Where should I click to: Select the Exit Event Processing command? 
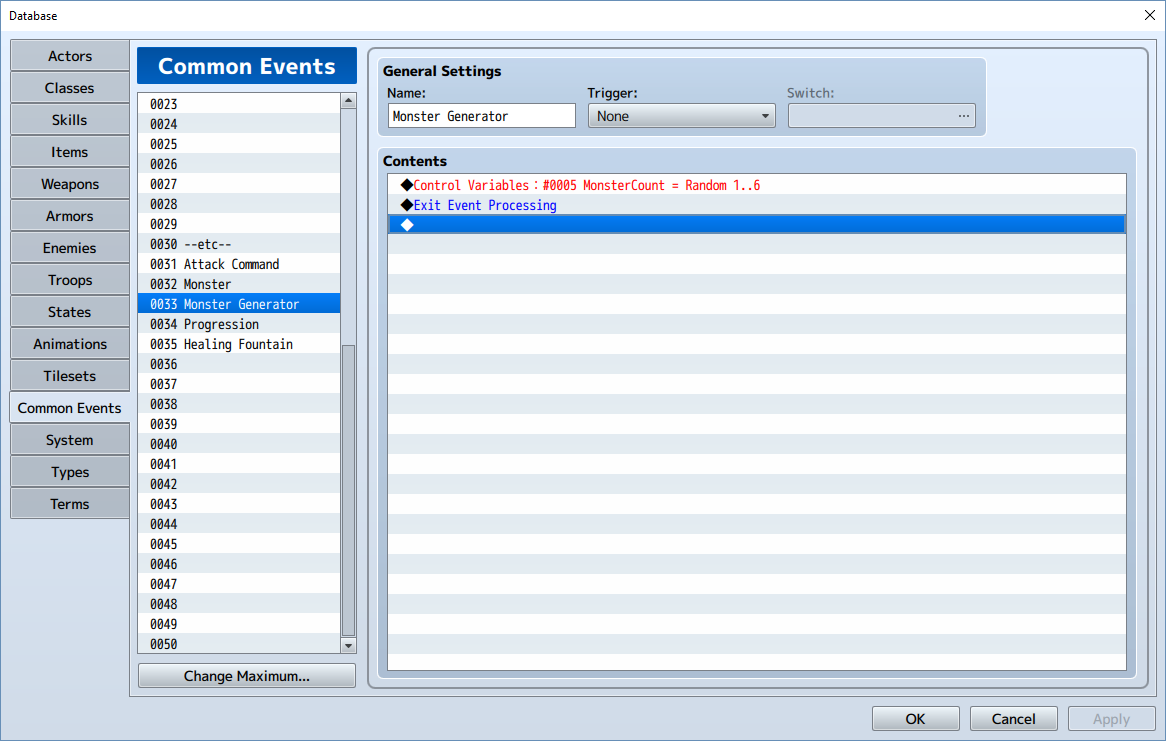757,205
